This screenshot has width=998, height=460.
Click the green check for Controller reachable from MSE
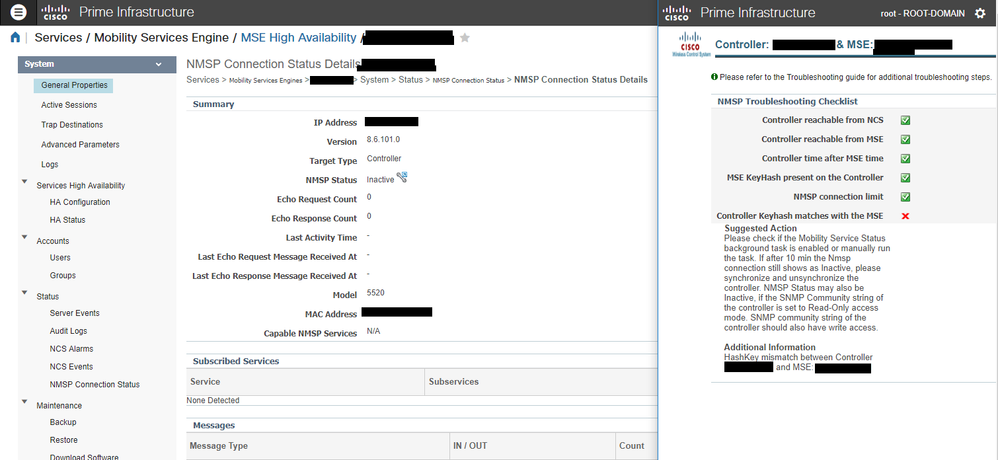pos(905,139)
